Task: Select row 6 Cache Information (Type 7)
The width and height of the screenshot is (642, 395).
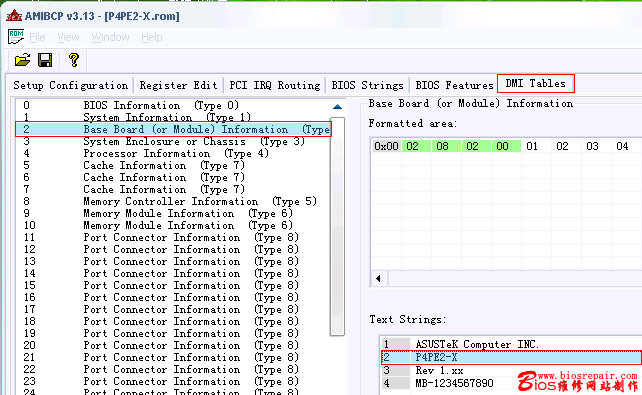Action: (173, 177)
